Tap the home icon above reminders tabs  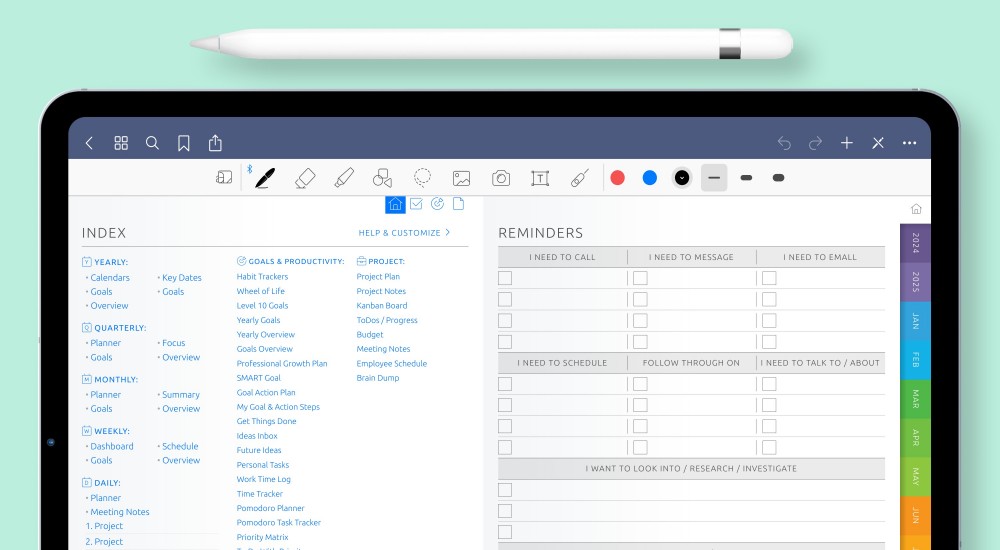pyautogui.click(x=916, y=209)
